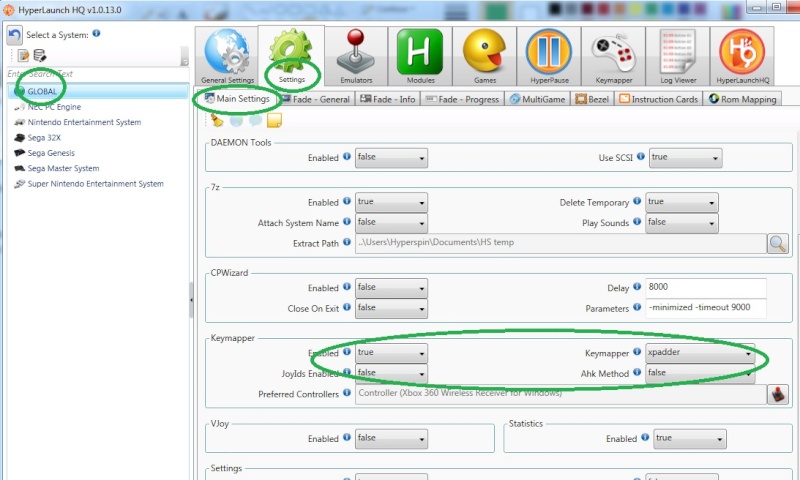The height and width of the screenshot is (480, 800).
Task: Open Attach System Name dropdown
Action: [x=391, y=223]
